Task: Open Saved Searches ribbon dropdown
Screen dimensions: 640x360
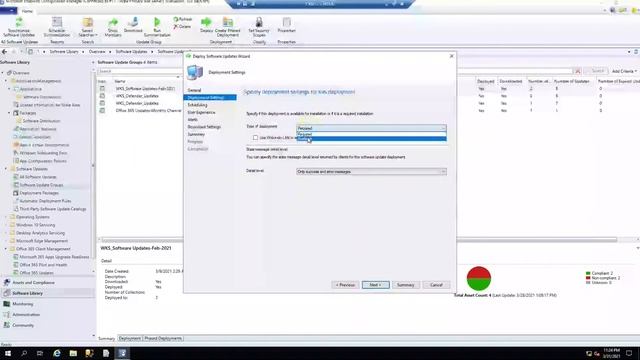Action: point(87,27)
